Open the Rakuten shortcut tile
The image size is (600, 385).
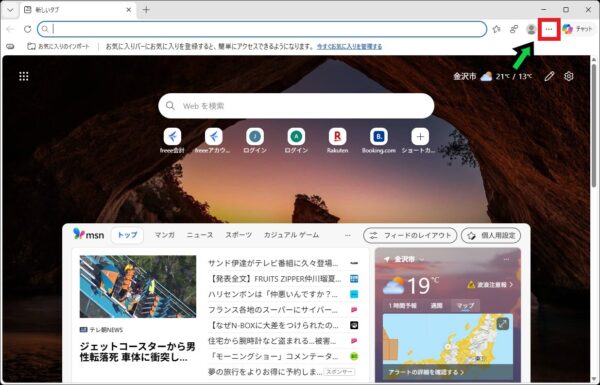click(338, 141)
